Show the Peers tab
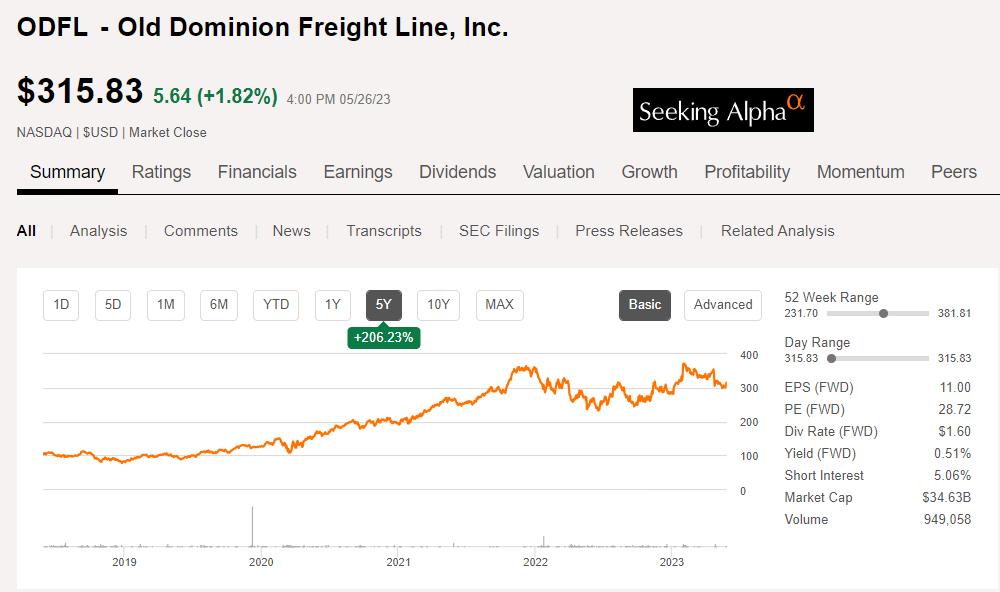Screen dimensions: 1000x592 pyautogui.click(x=953, y=172)
